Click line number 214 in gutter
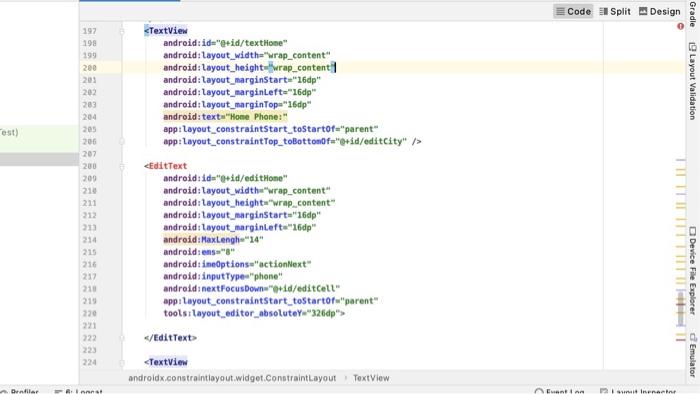This screenshot has width=700, height=394. coord(89,240)
